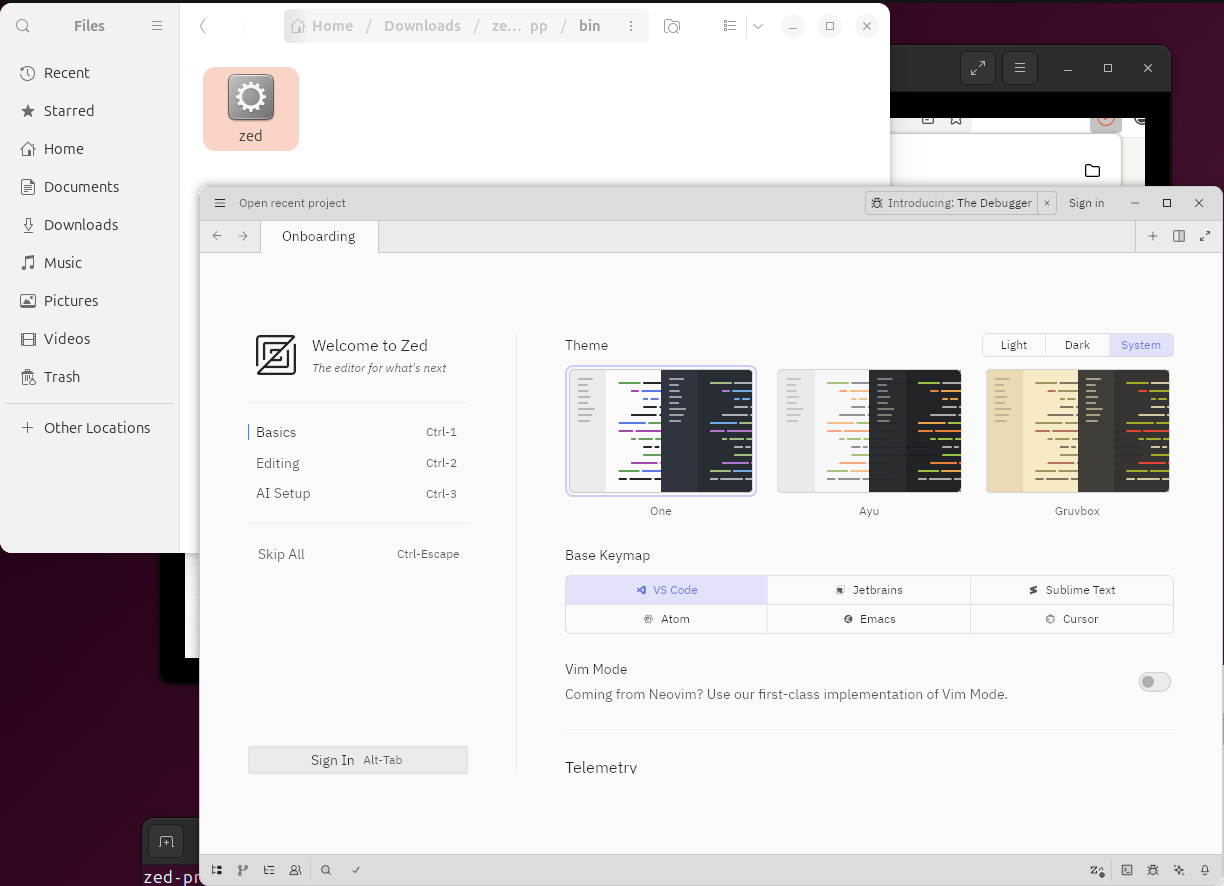Click Sign in on Zed title bar
Screen dimensions: 1224x886
[x=1086, y=203]
